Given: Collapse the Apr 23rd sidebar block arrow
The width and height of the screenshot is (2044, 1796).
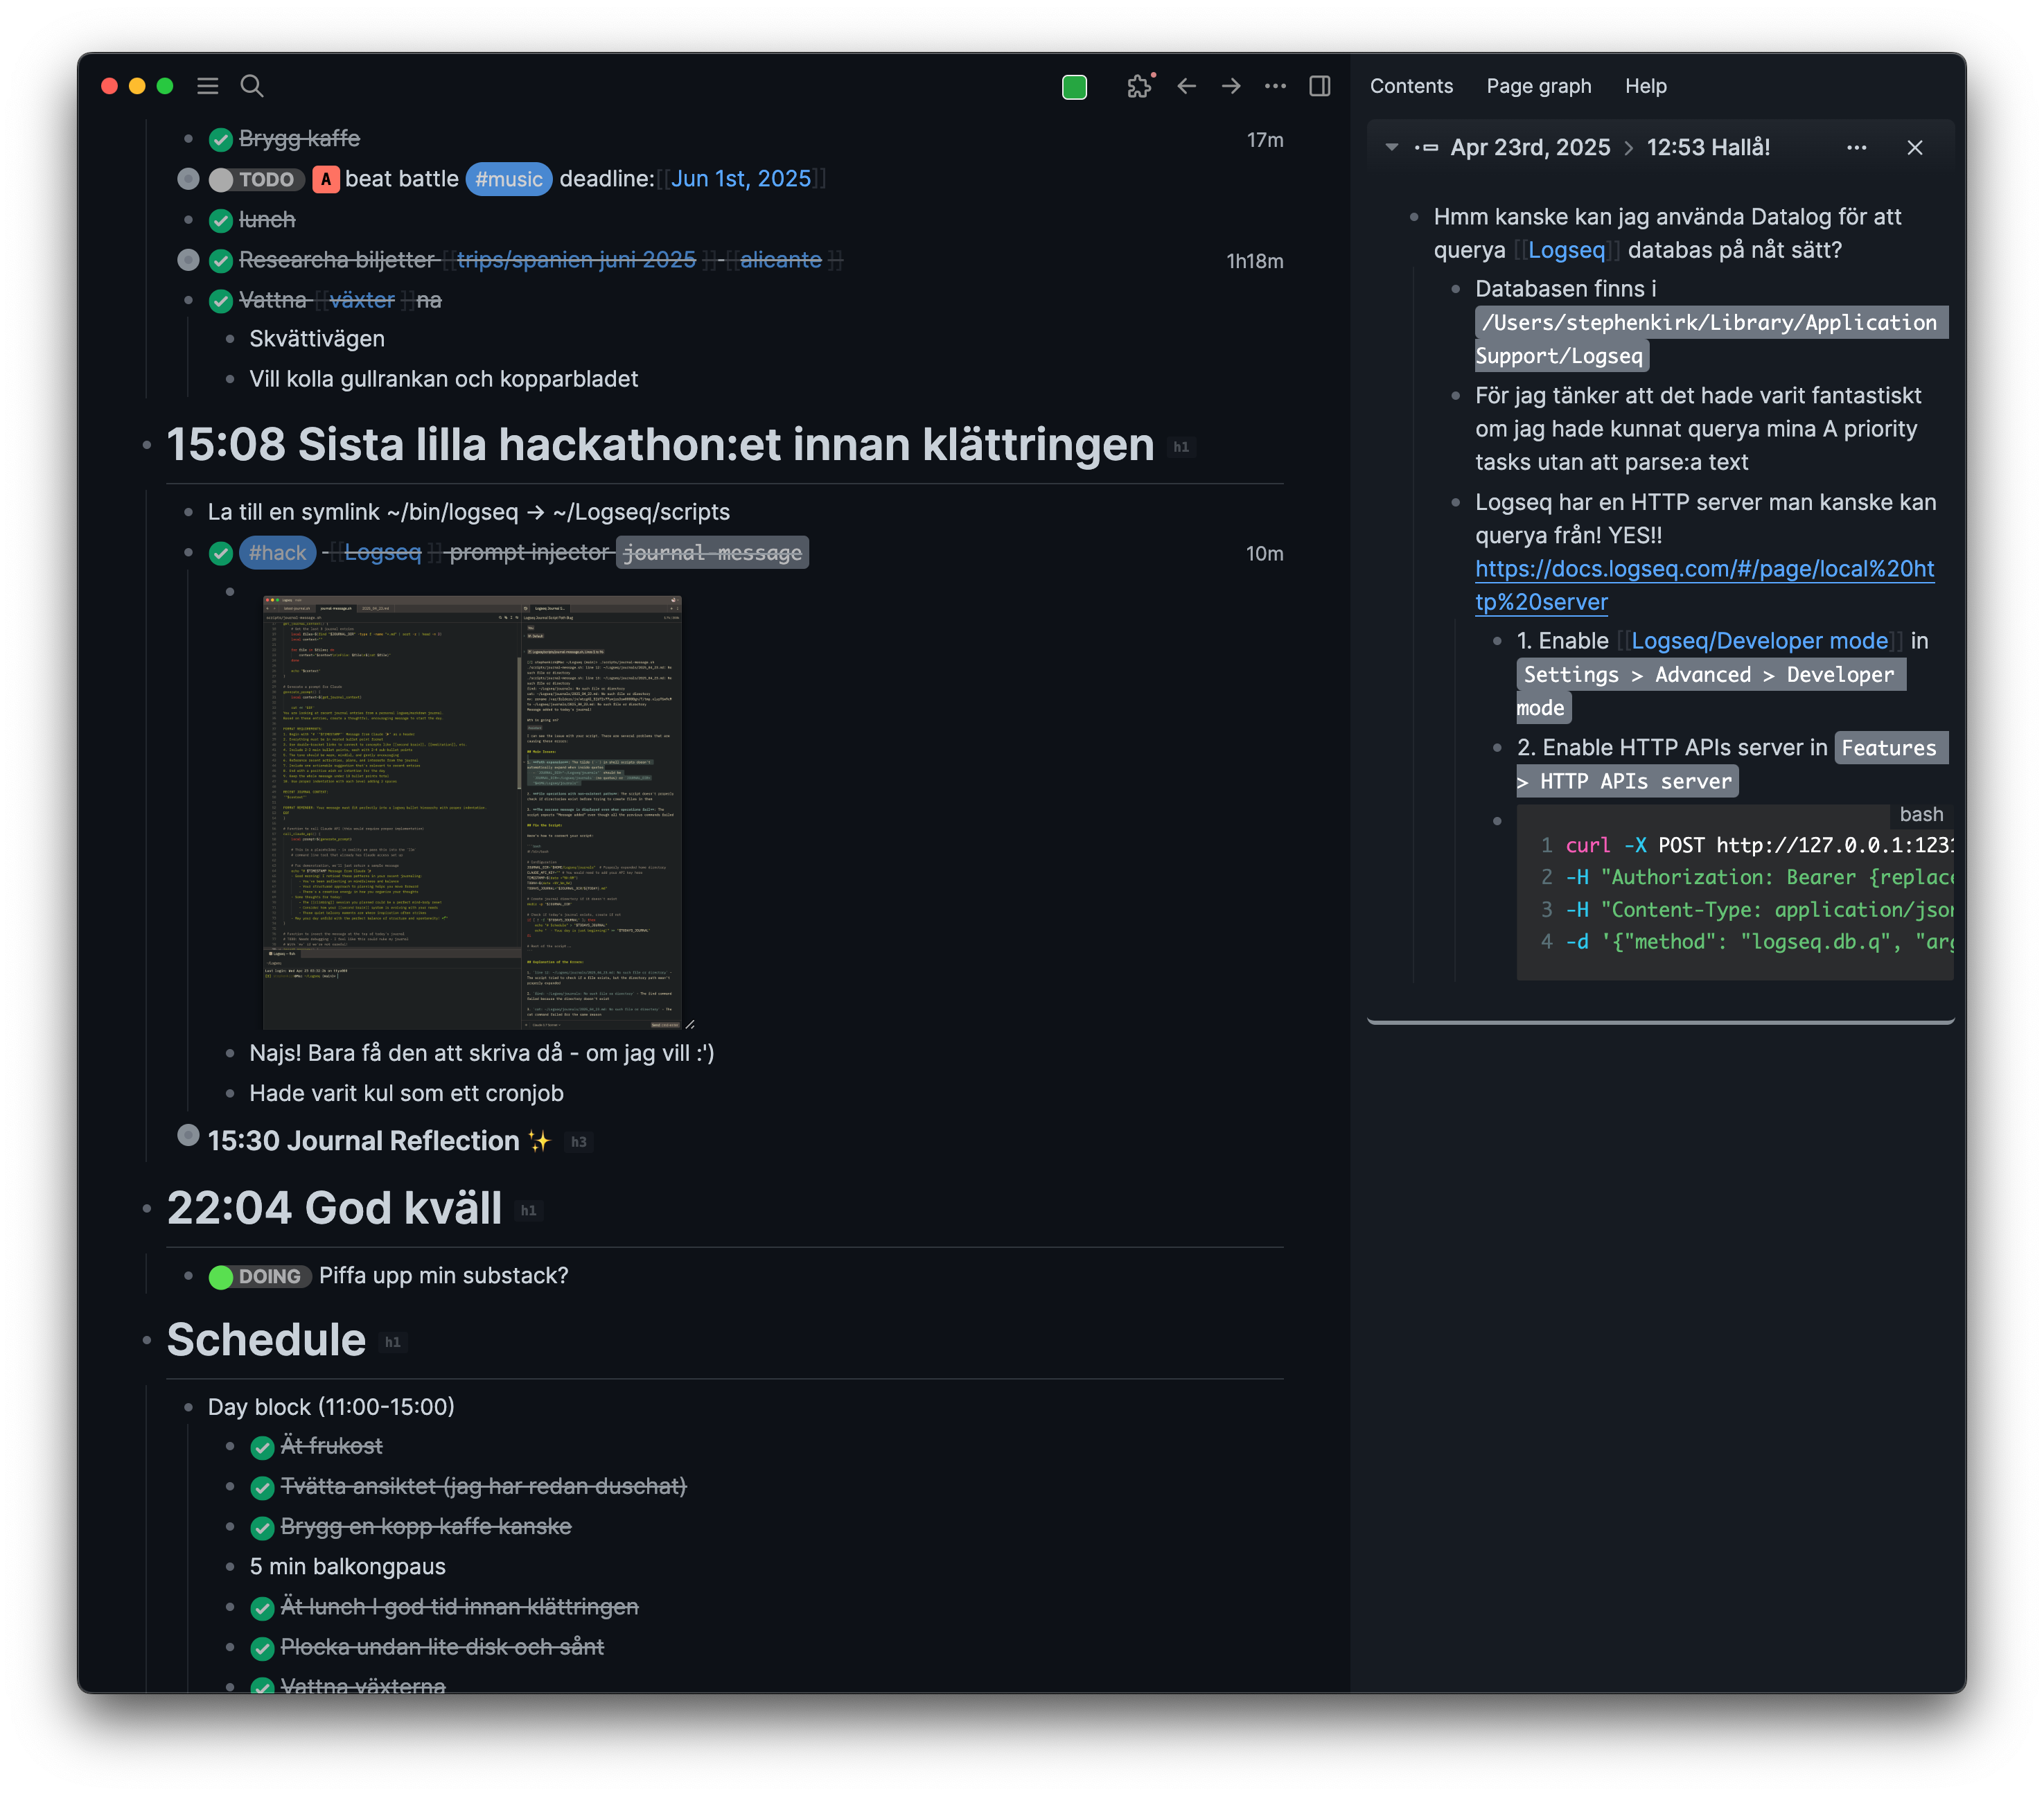Looking at the screenshot, I should click(x=1391, y=148).
